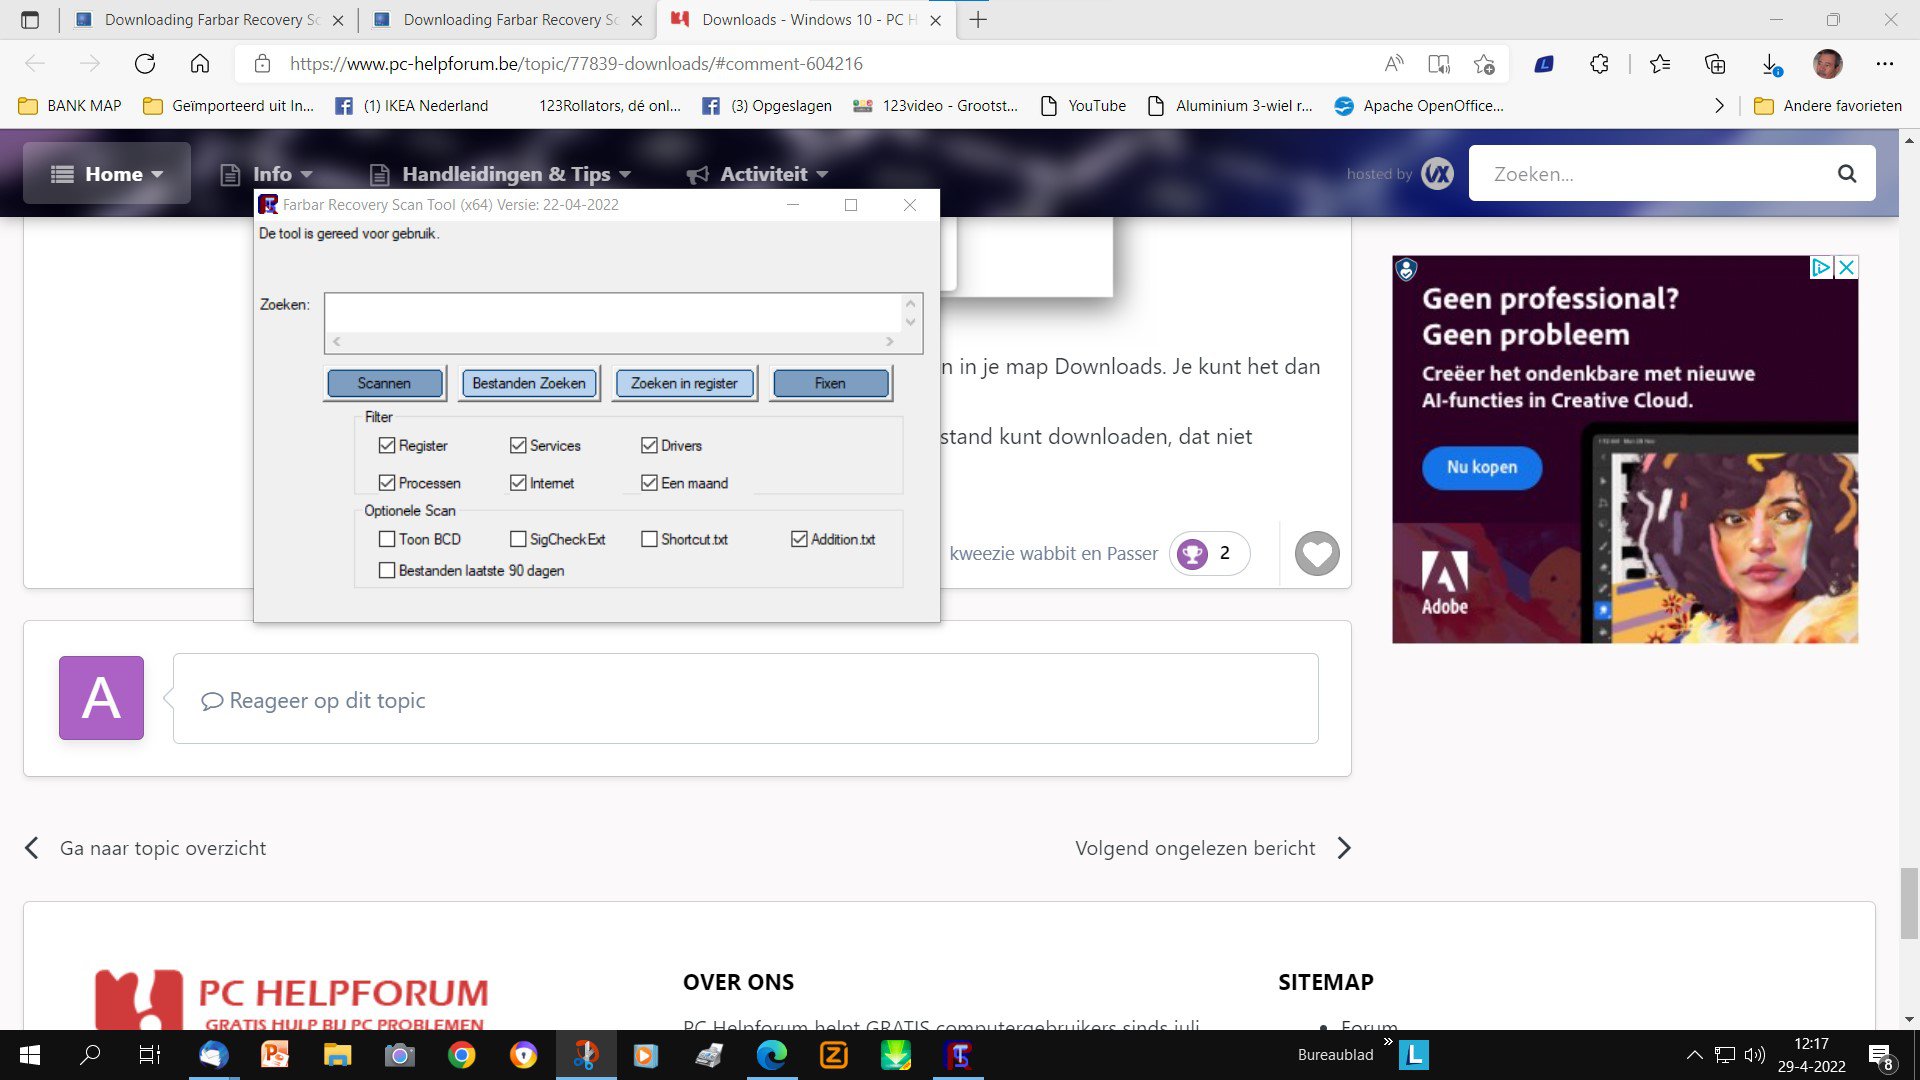Click the search magnifier icon in forum

point(1846,174)
